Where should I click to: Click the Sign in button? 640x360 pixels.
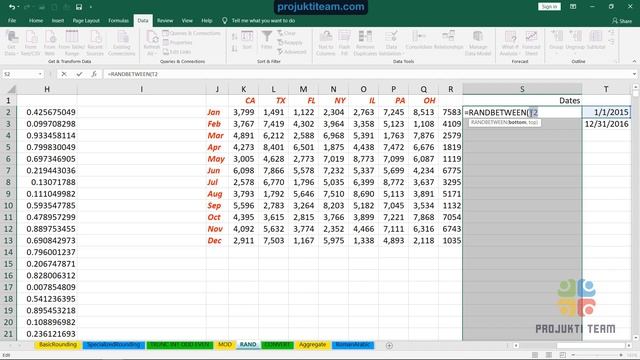(x=549, y=7)
